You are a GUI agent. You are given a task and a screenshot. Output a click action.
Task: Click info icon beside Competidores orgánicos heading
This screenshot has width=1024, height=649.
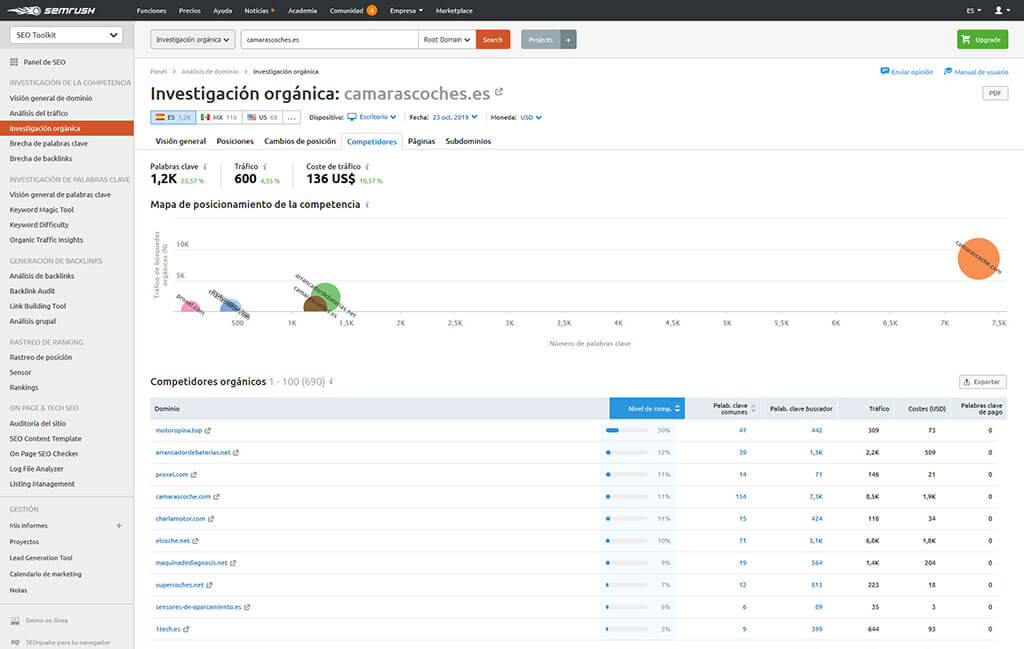[x=331, y=381]
